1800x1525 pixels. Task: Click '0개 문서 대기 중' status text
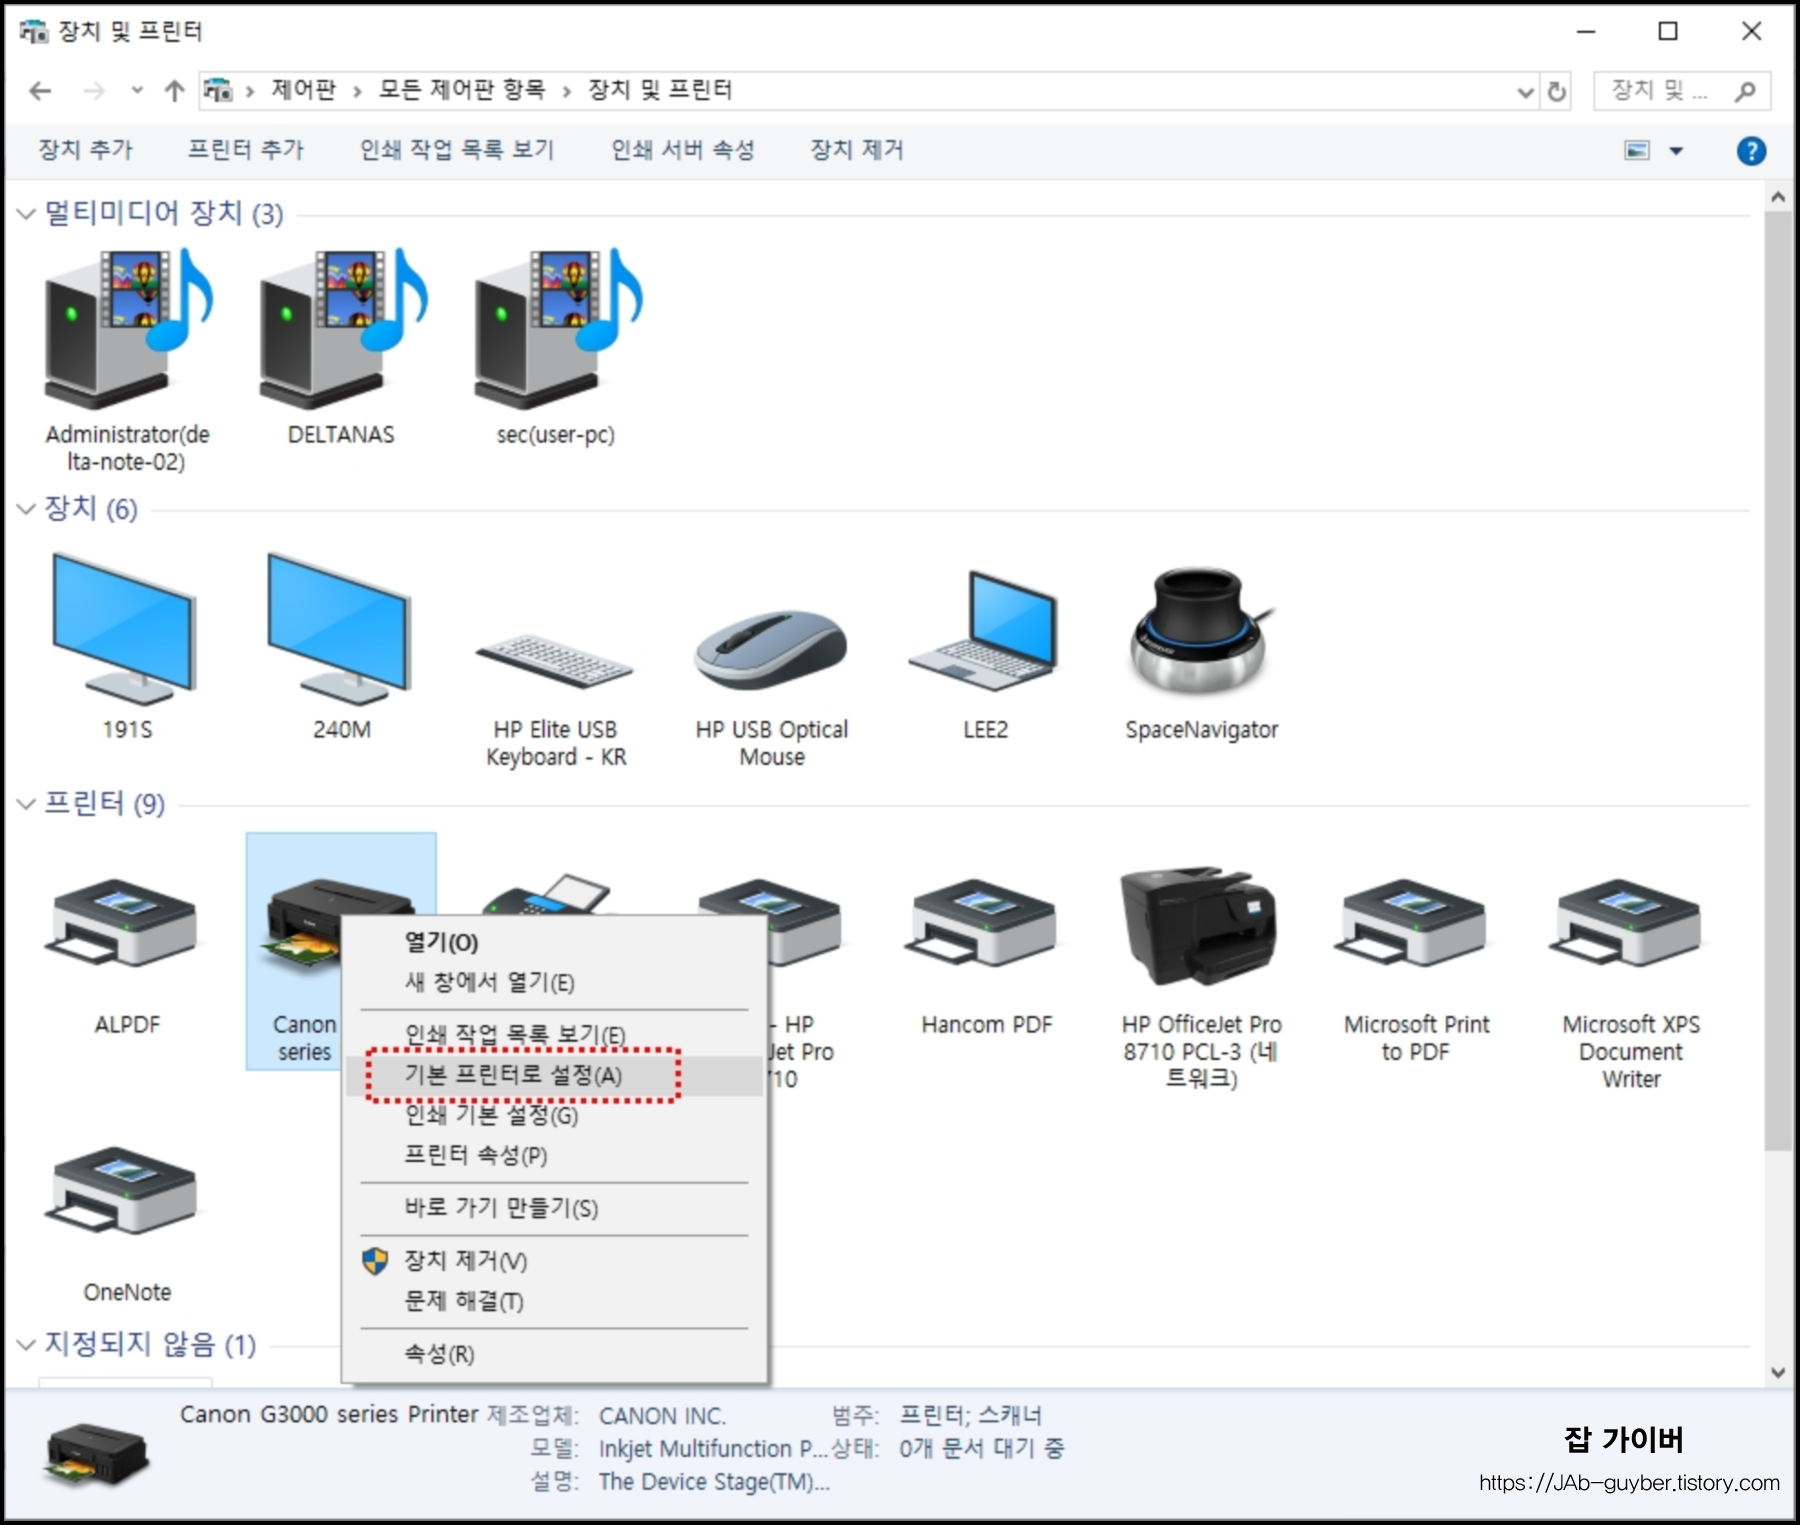click(x=981, y=1449)
